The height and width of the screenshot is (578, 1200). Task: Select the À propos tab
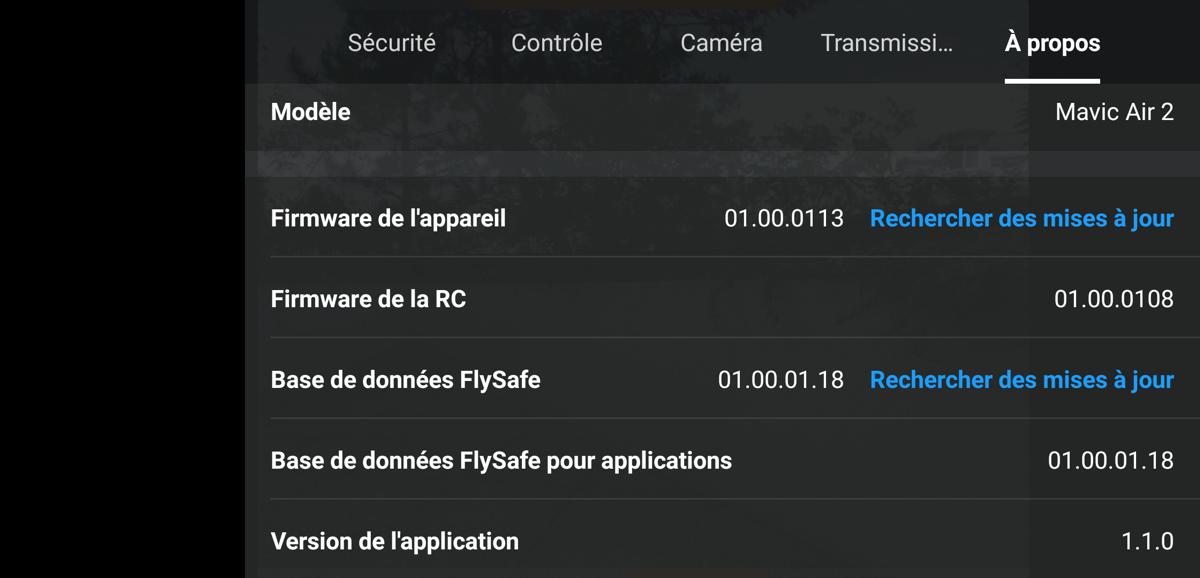[1052, 43]
